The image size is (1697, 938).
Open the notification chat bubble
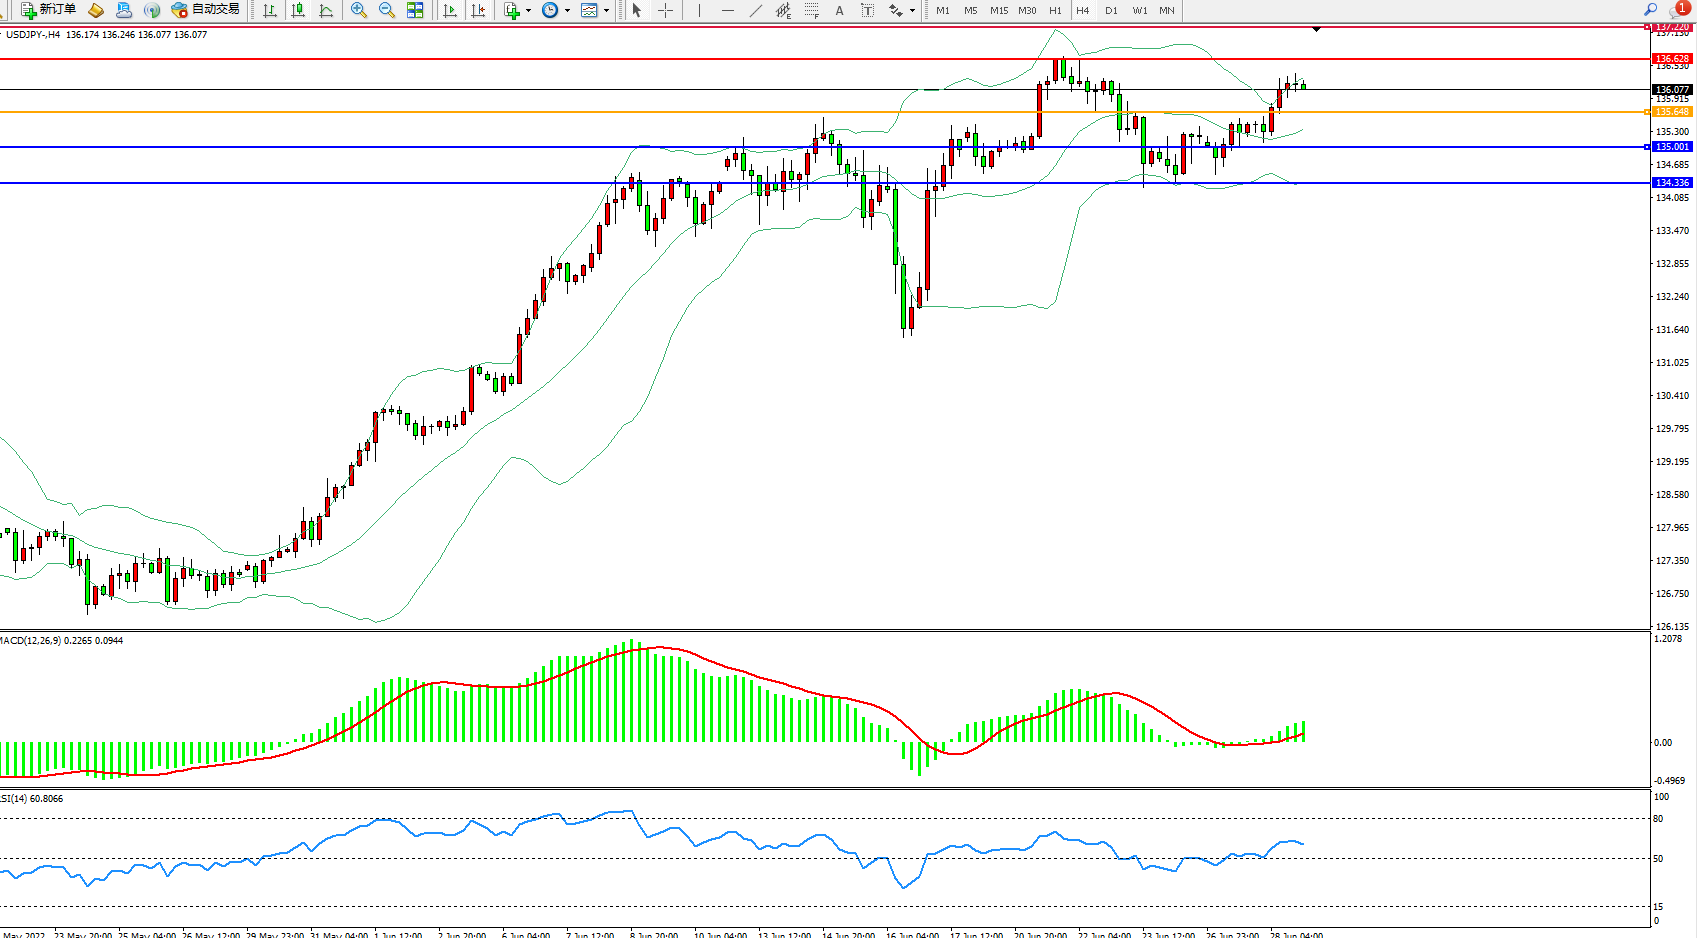point(1678,10)
